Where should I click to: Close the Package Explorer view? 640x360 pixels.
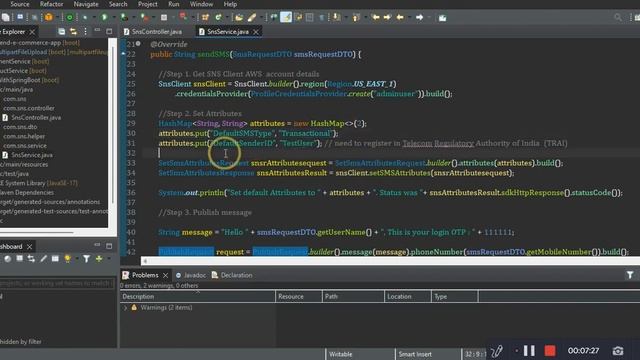tap(32, 31)
